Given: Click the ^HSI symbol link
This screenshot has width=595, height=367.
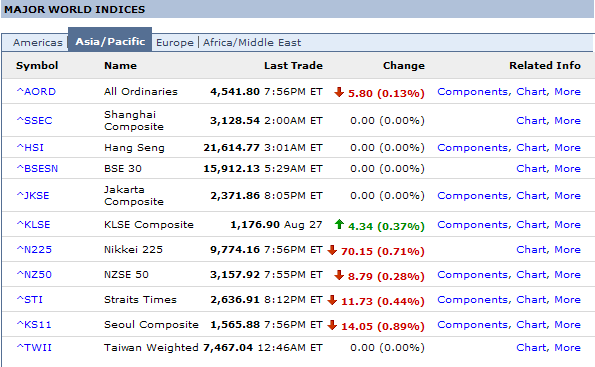Looking at the screenshot, I should click(x=30, y=147).
